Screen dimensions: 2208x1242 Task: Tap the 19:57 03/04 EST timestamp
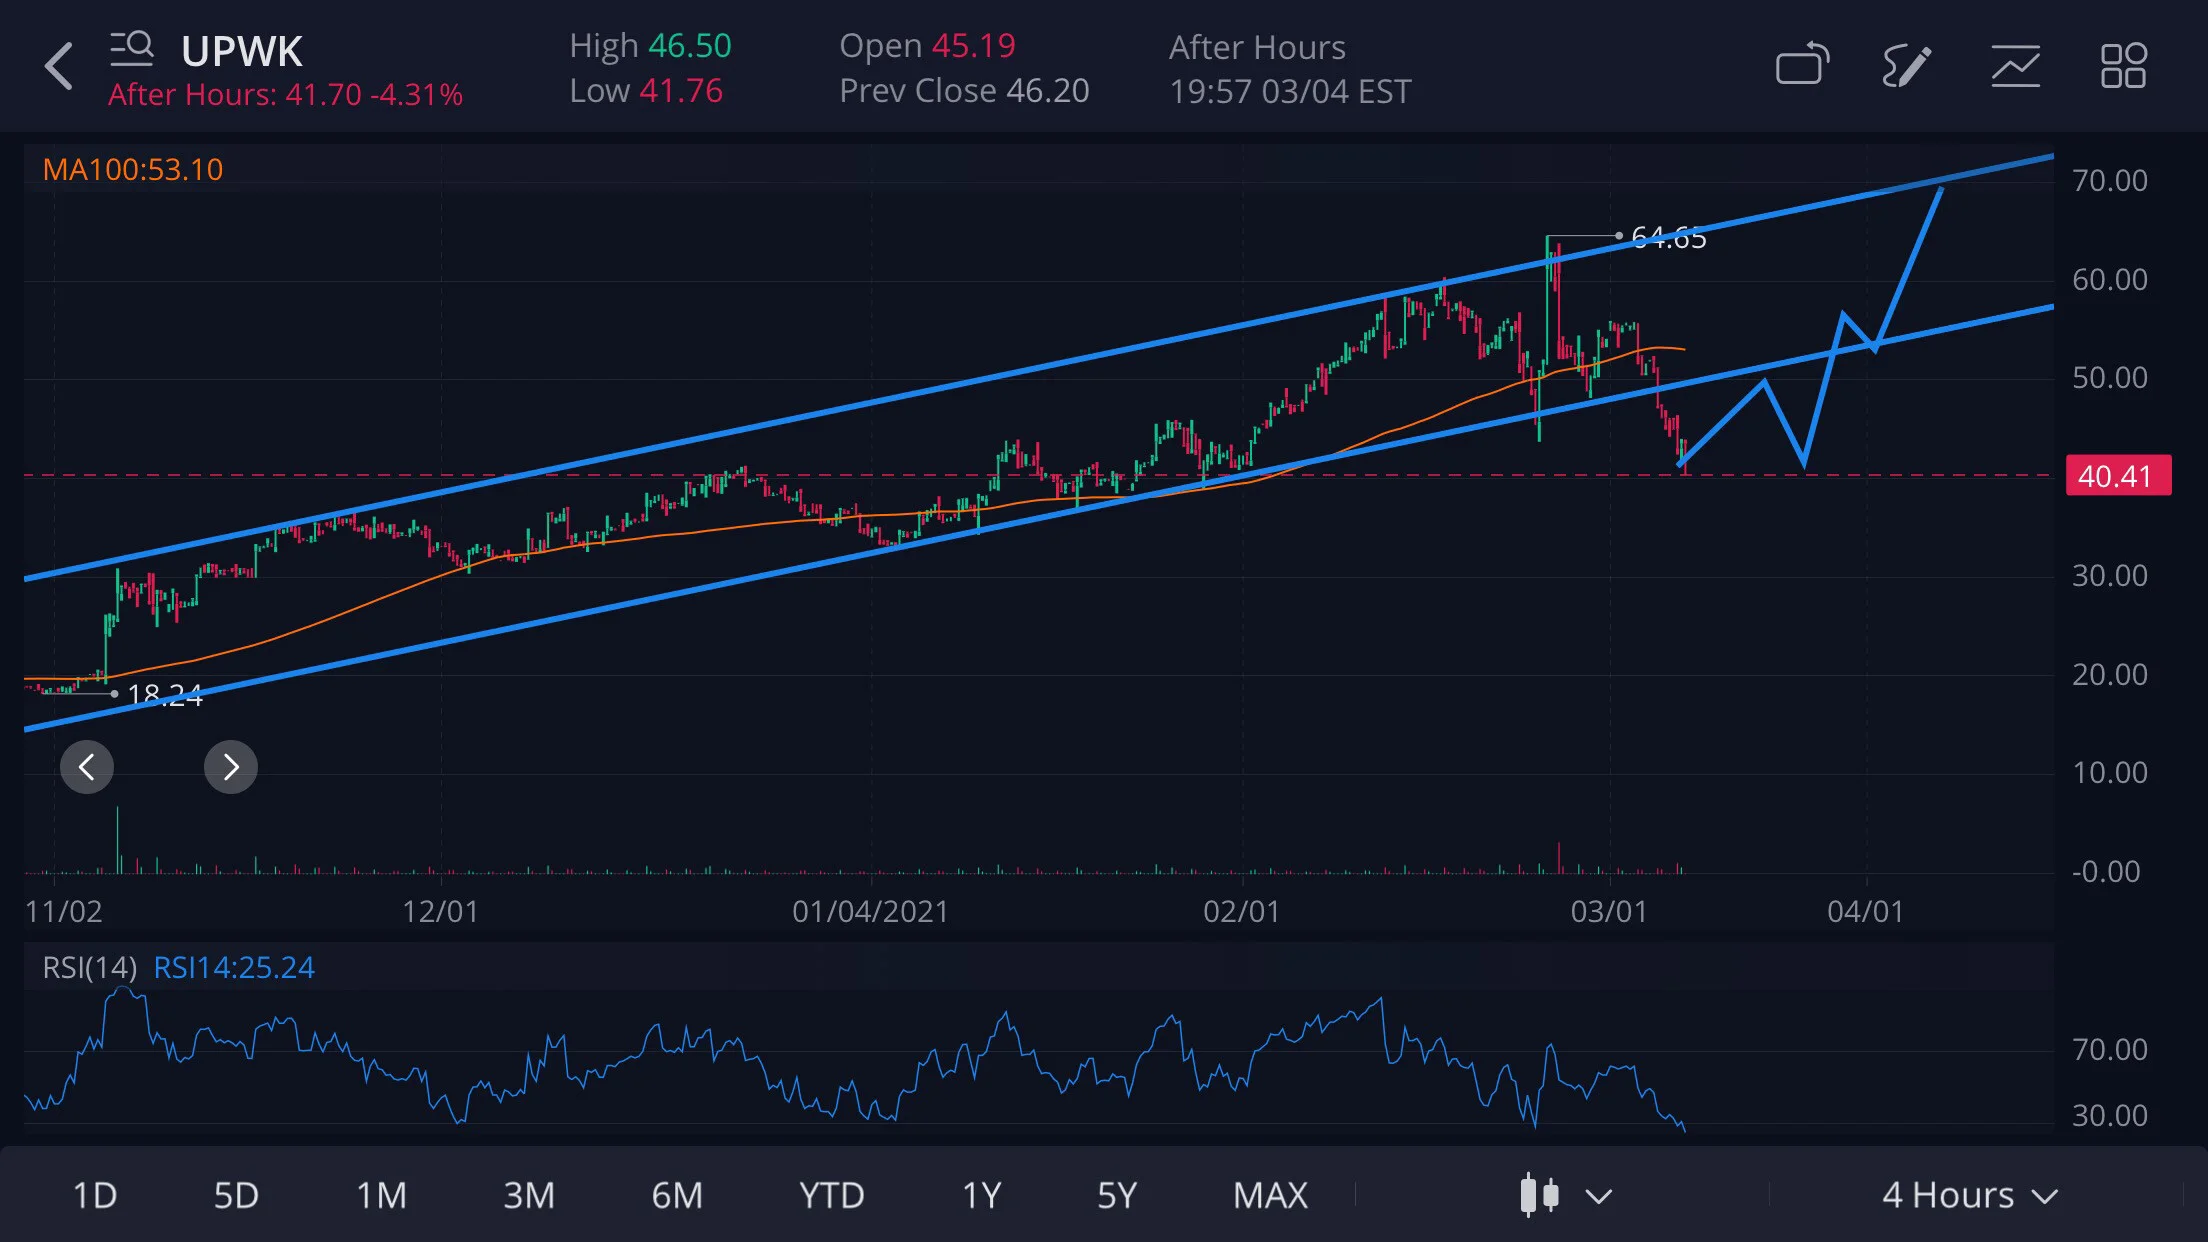tap(1290, 91)
